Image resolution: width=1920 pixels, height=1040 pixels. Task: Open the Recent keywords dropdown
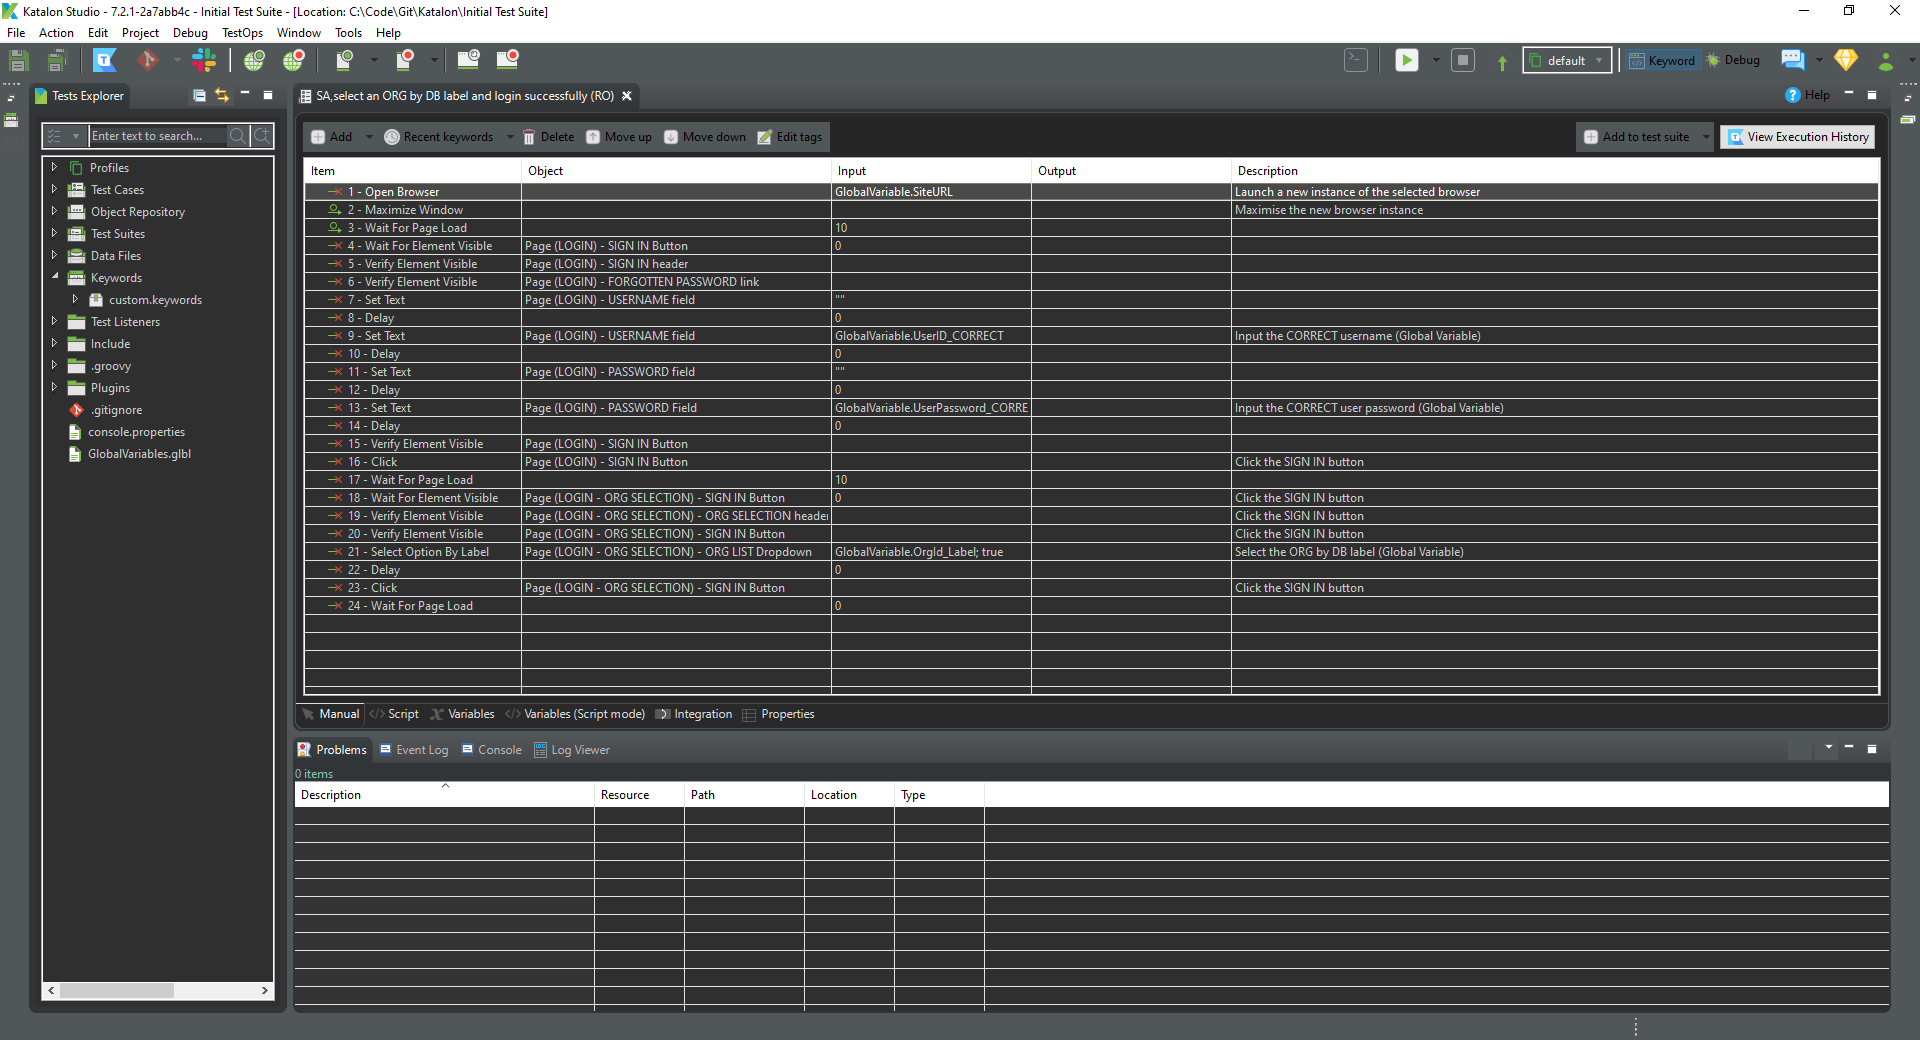(x=510, y=137)
